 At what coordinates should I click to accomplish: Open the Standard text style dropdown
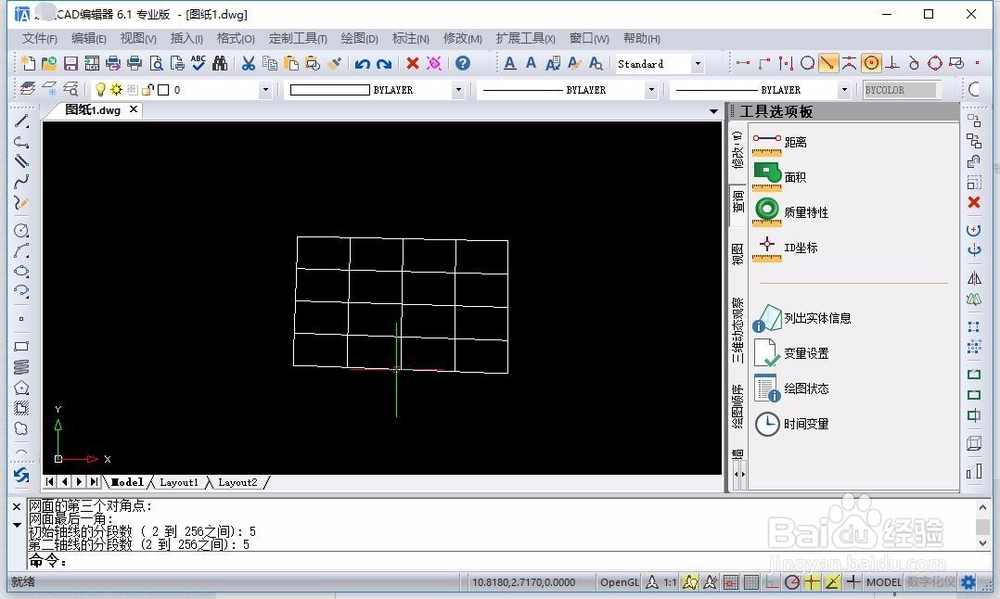point(698,64)
